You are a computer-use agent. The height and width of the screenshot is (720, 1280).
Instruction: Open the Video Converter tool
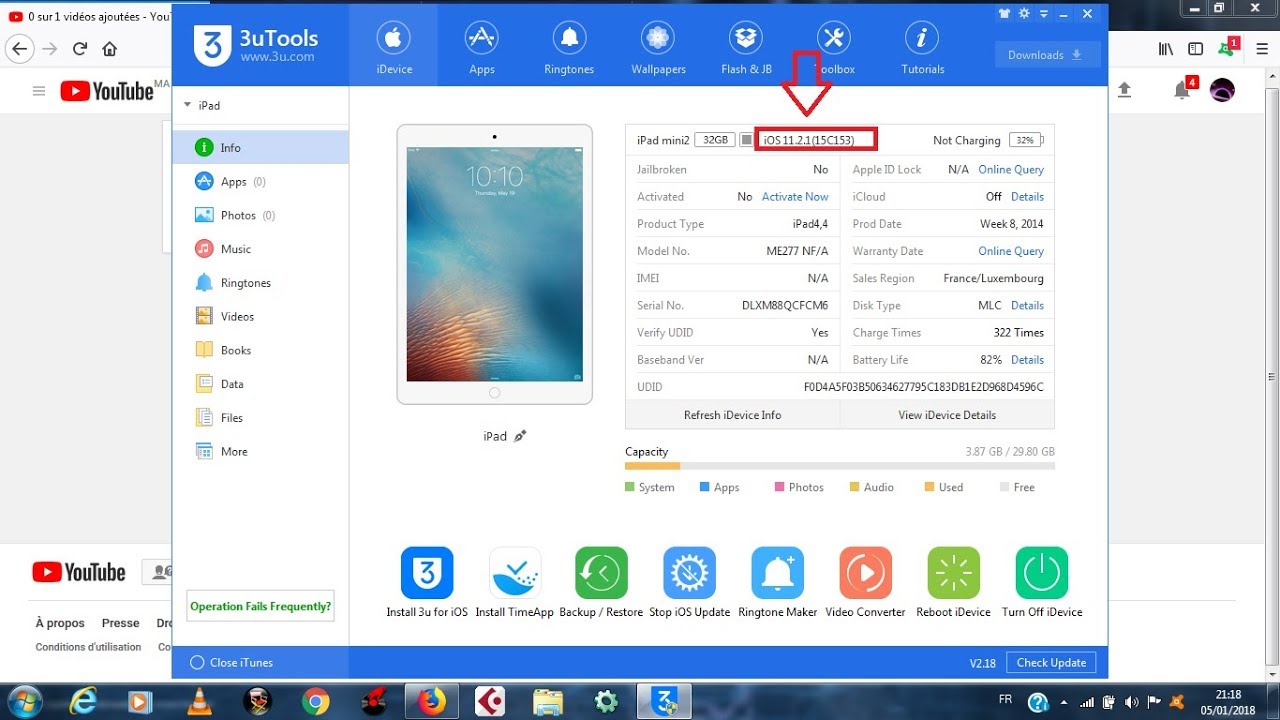866,573
